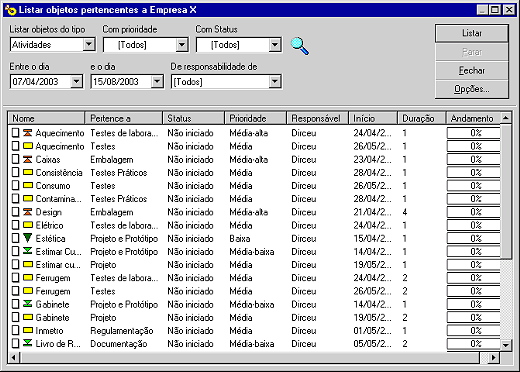Click the yellow icon next to Inmetro

28,330
